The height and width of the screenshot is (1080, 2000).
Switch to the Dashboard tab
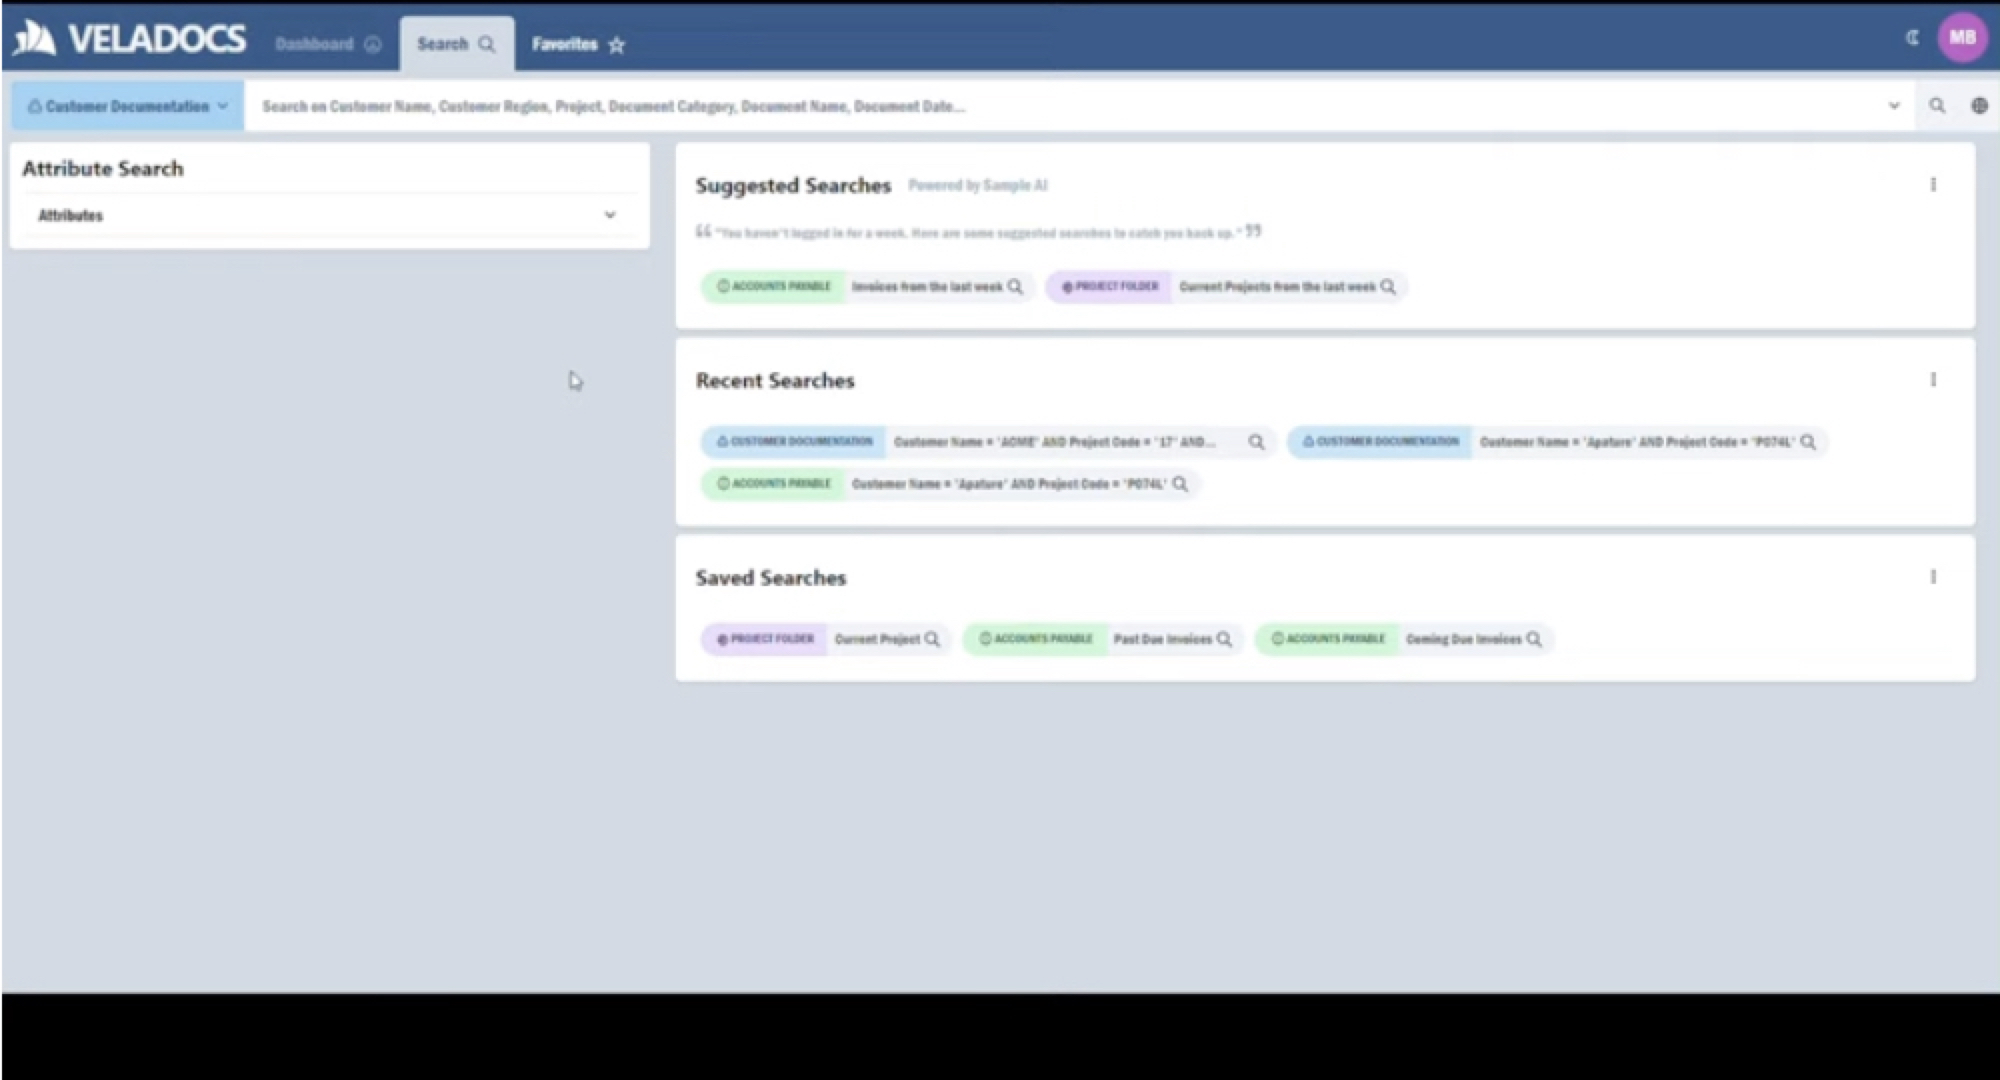click(x=327, y=44)
